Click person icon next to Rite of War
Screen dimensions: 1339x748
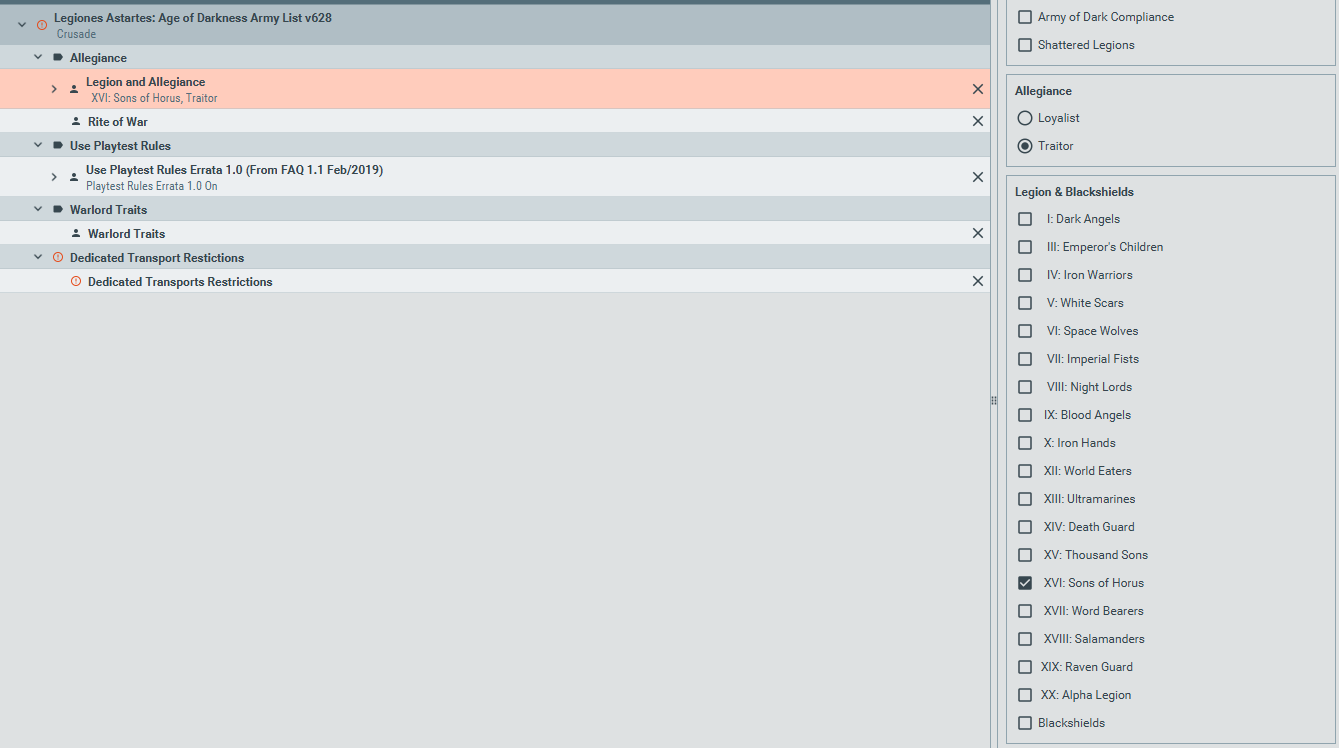coord(76,122)
